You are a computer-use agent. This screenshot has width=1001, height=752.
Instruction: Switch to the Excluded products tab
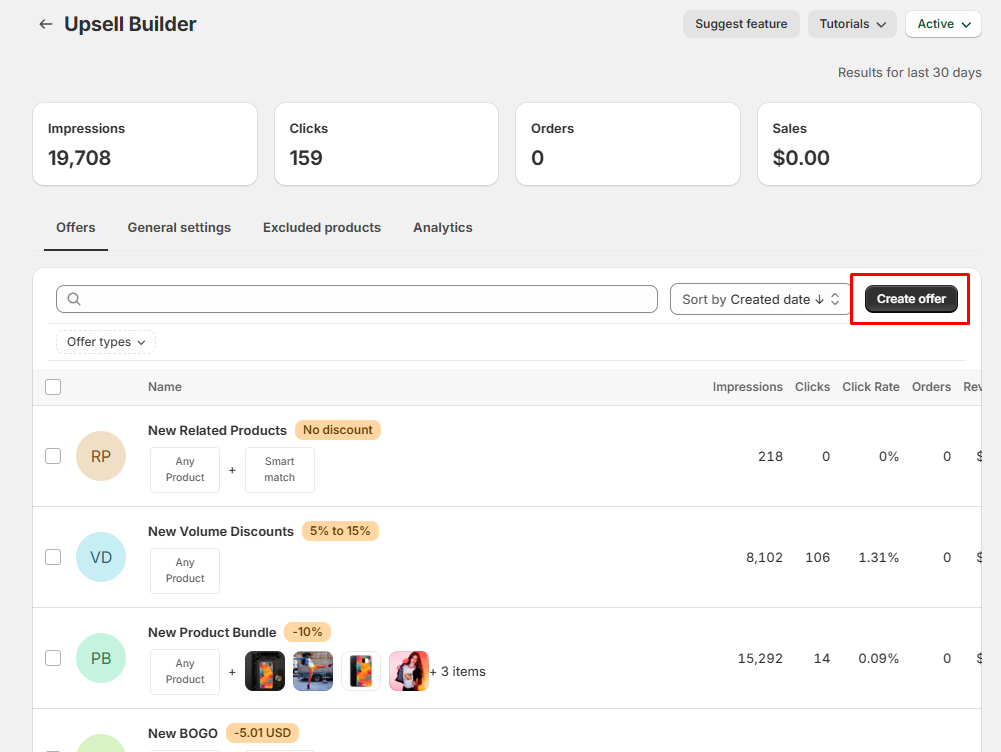coord(322,228)
